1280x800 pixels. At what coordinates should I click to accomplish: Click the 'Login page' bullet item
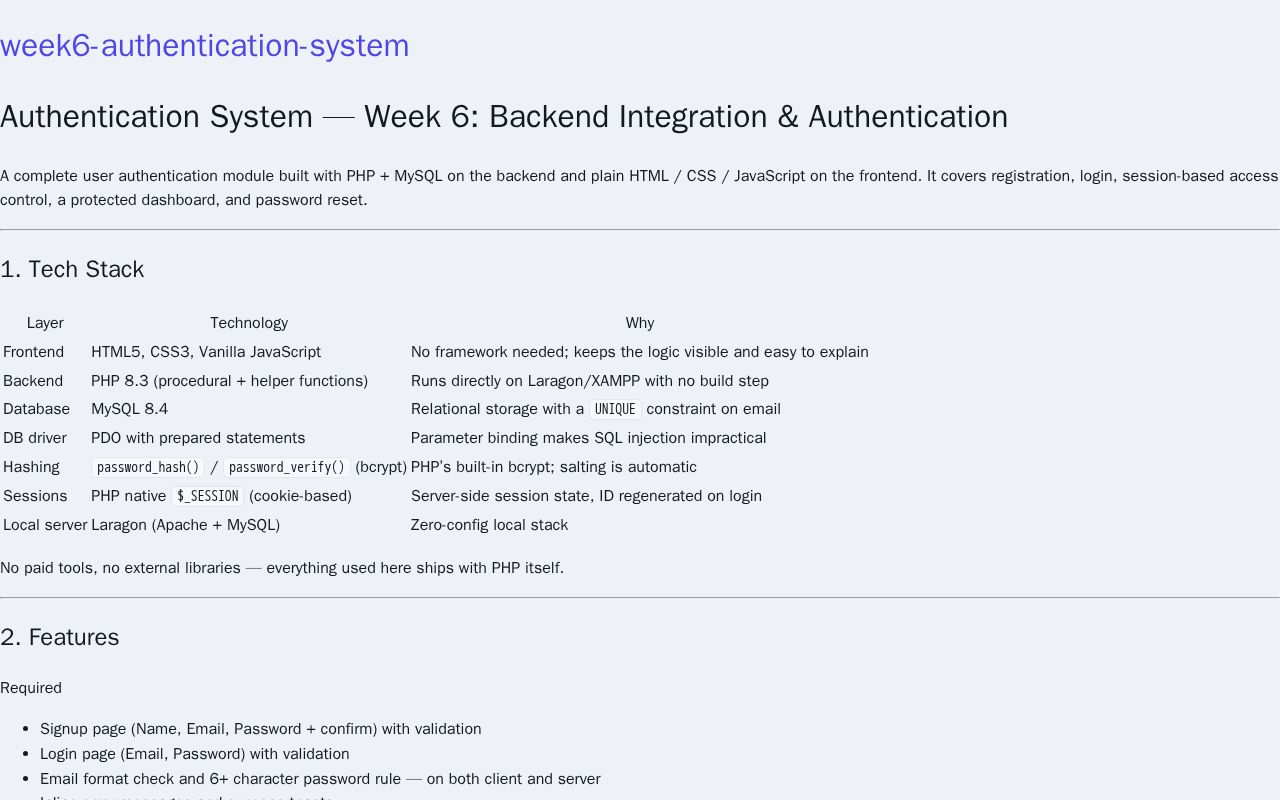(x=195, y=754)
